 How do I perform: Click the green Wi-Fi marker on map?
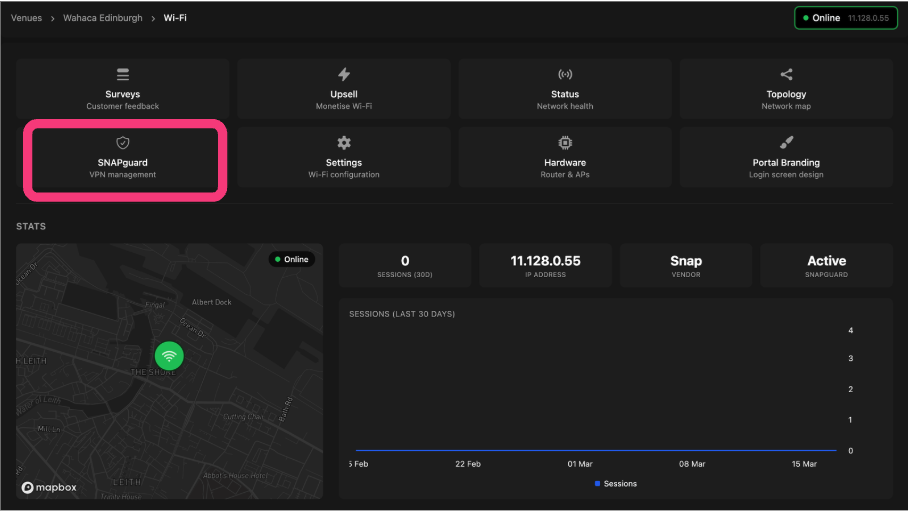point(169,356)
